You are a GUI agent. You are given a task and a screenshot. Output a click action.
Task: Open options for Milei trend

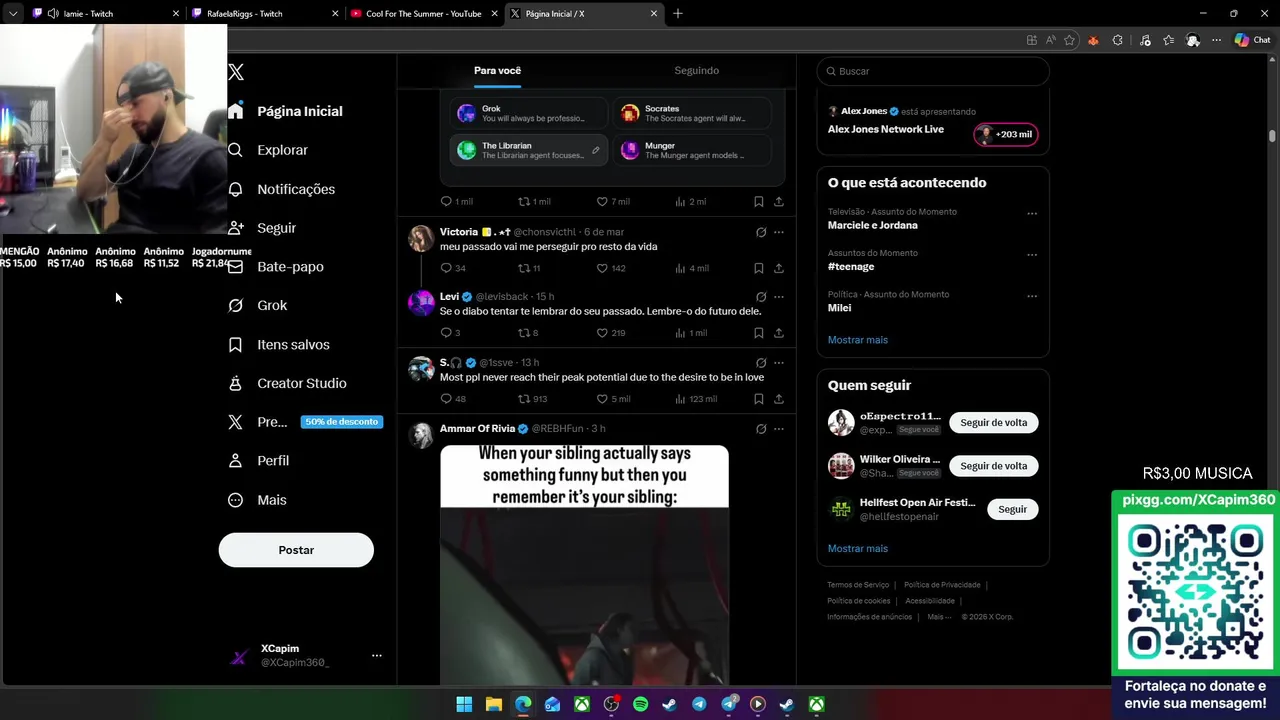(1032, 296)
